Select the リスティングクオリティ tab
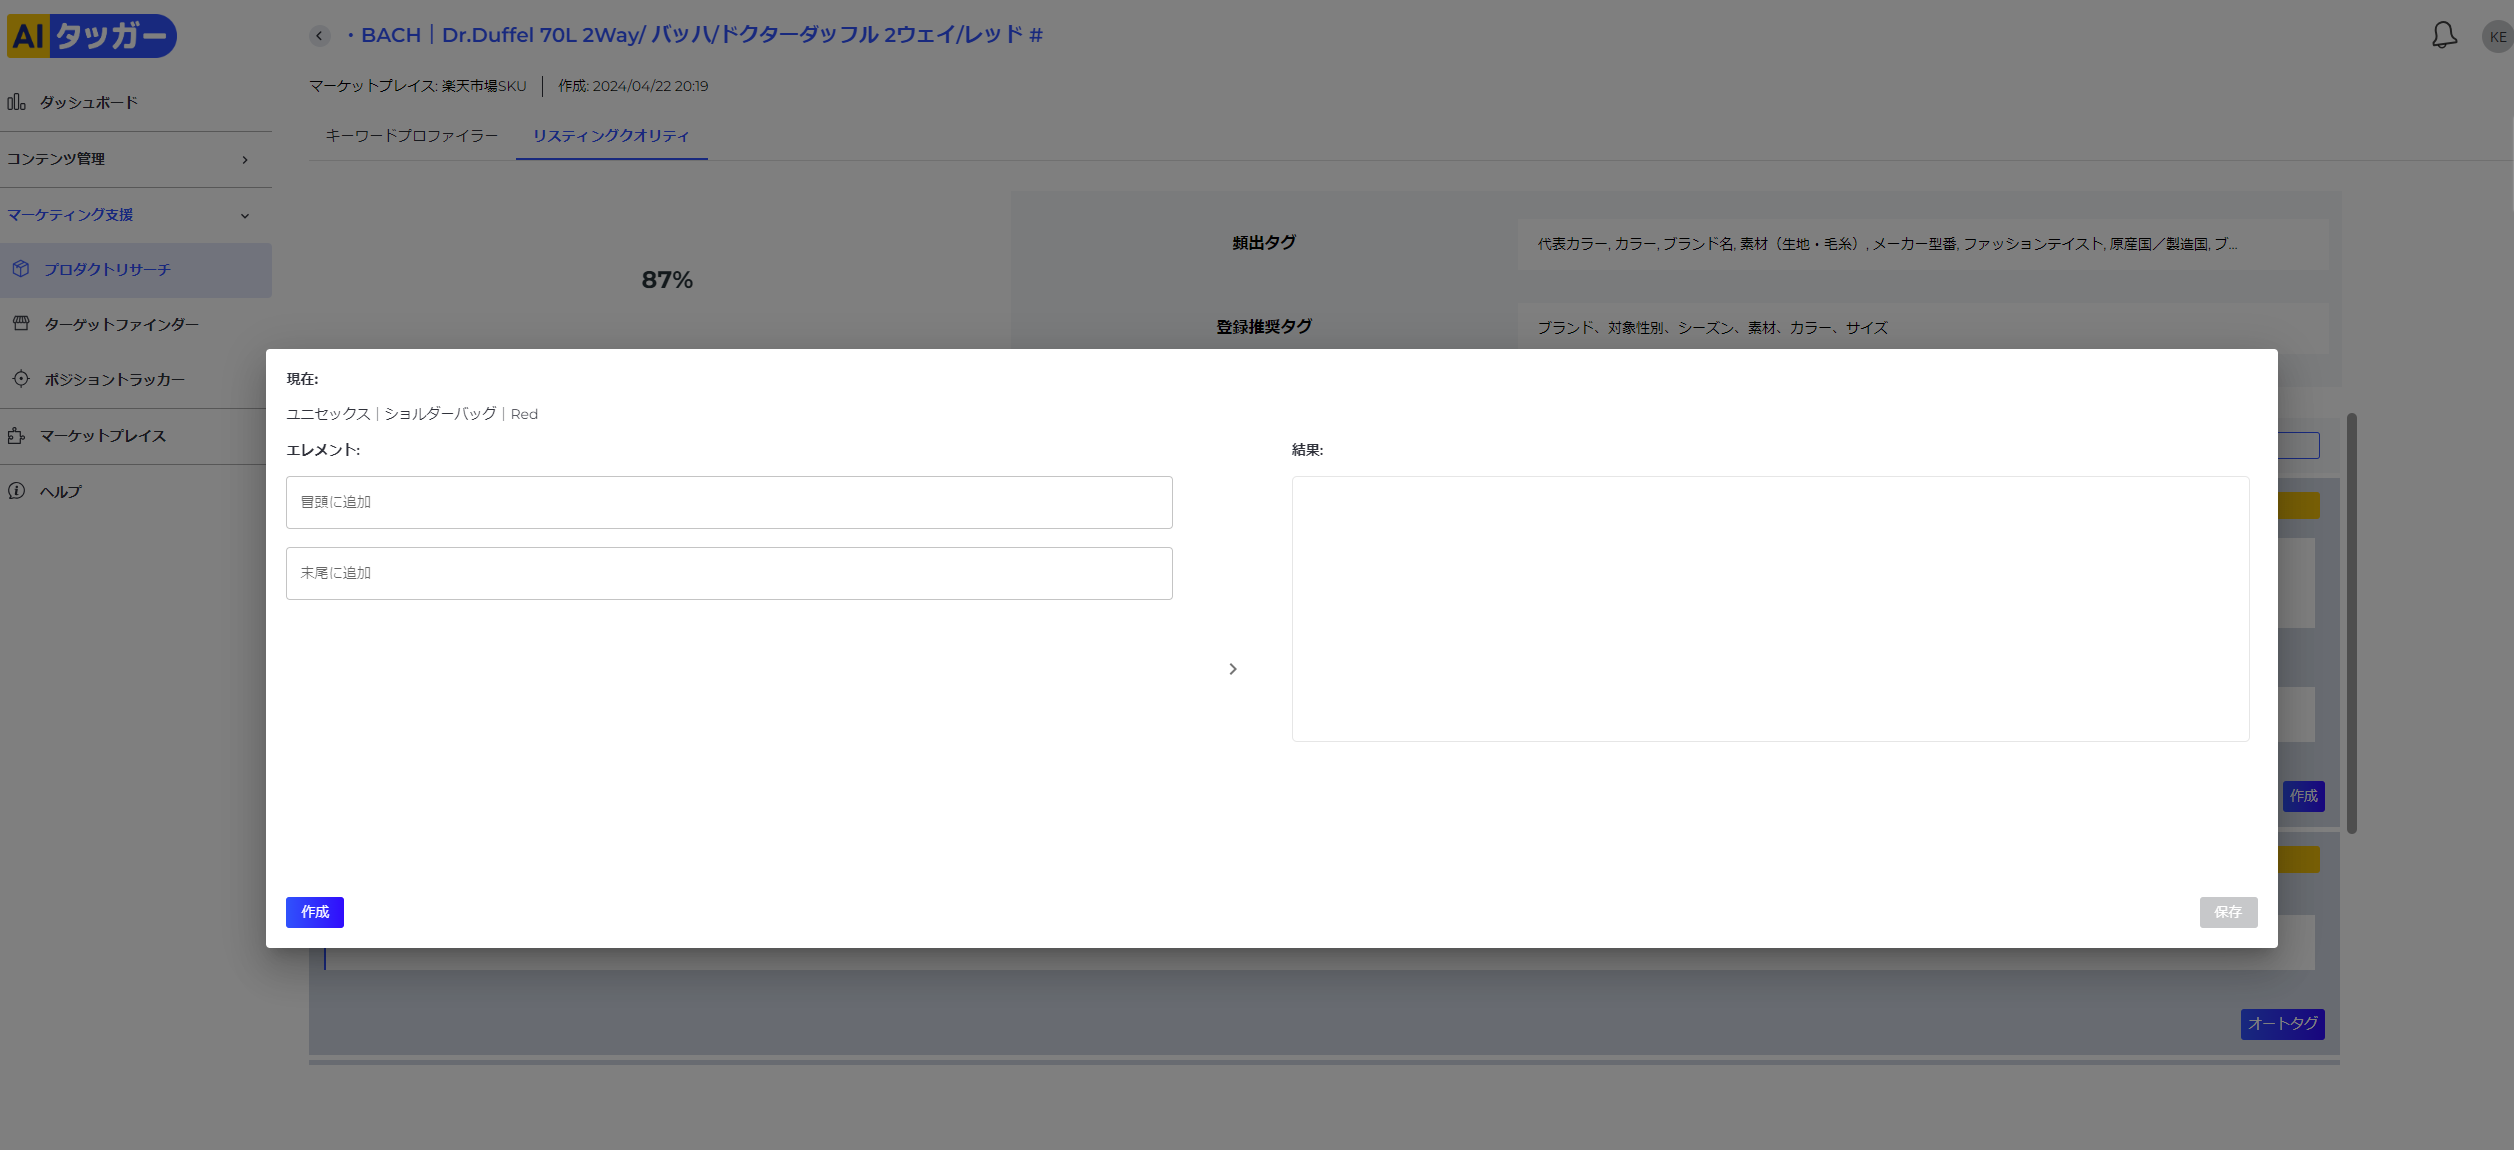The width and height of the screenshot is (2514, 1150). tap(611, 136)
